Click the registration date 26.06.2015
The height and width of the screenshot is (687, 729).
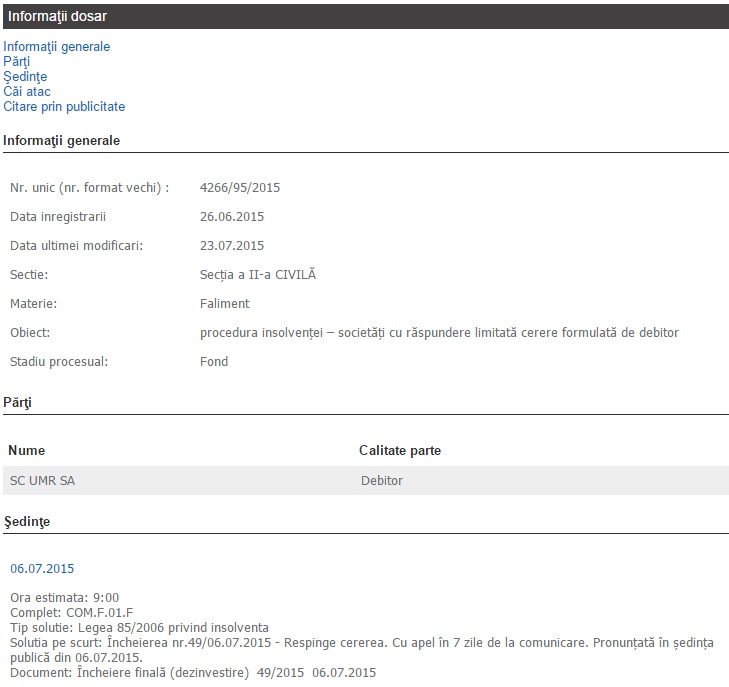[x=232, y=216]
